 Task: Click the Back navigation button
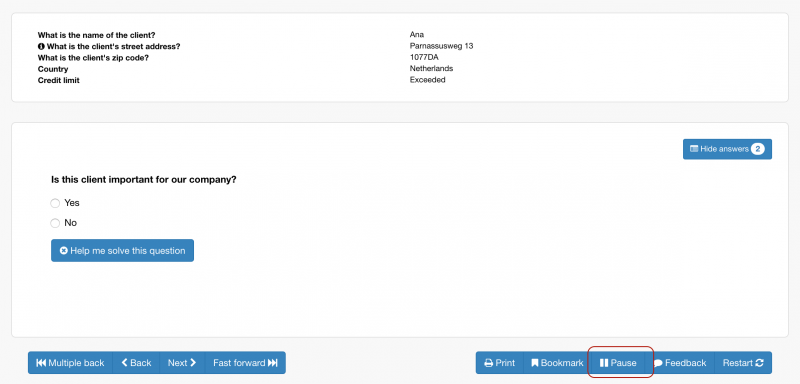136,363
